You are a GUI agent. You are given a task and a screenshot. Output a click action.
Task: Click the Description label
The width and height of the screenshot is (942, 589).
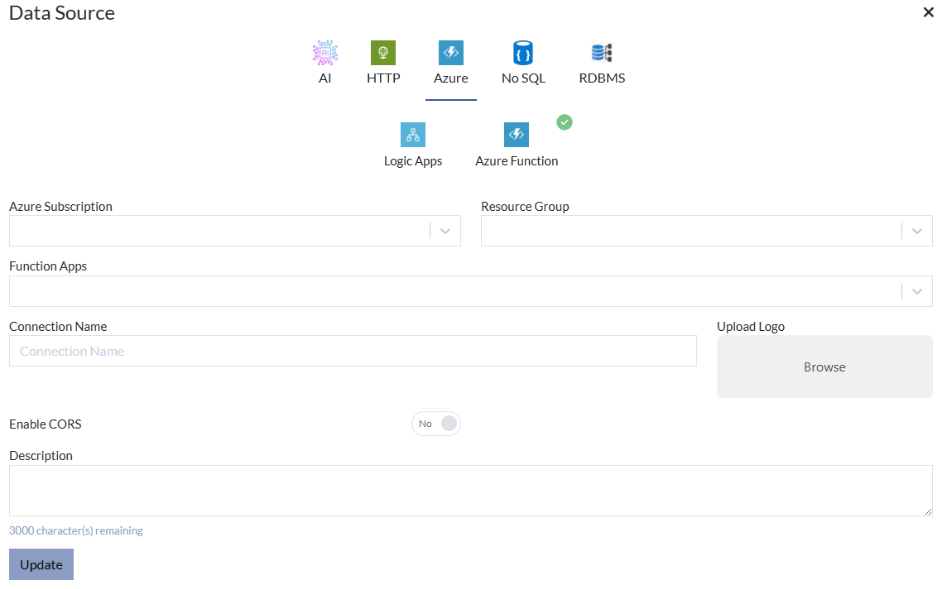coord(41,456)
